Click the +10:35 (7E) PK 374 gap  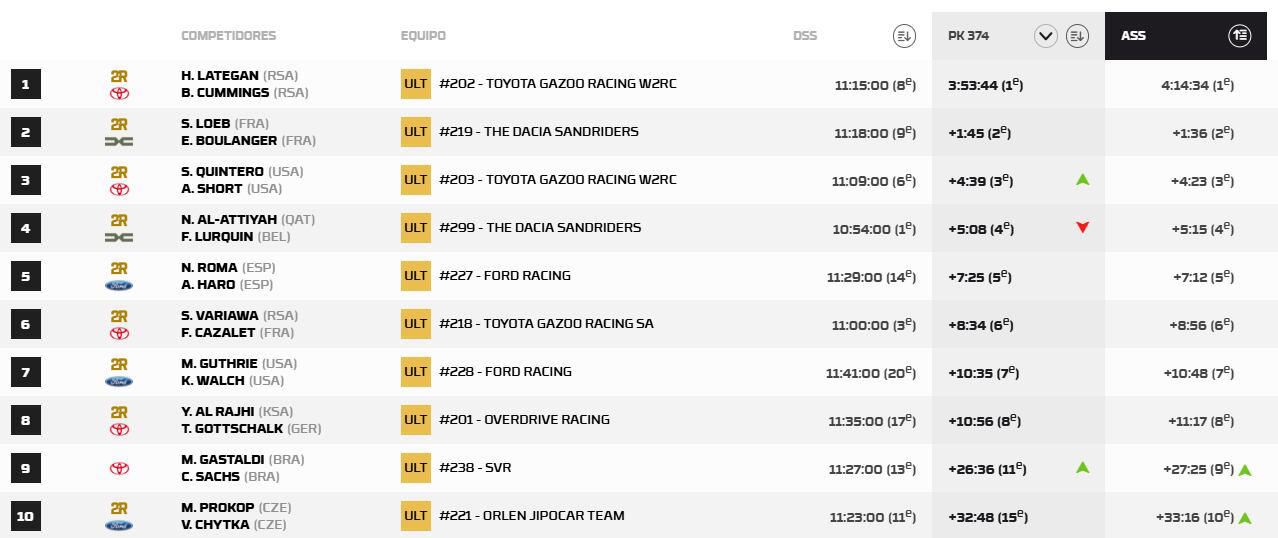pos(983,373)
